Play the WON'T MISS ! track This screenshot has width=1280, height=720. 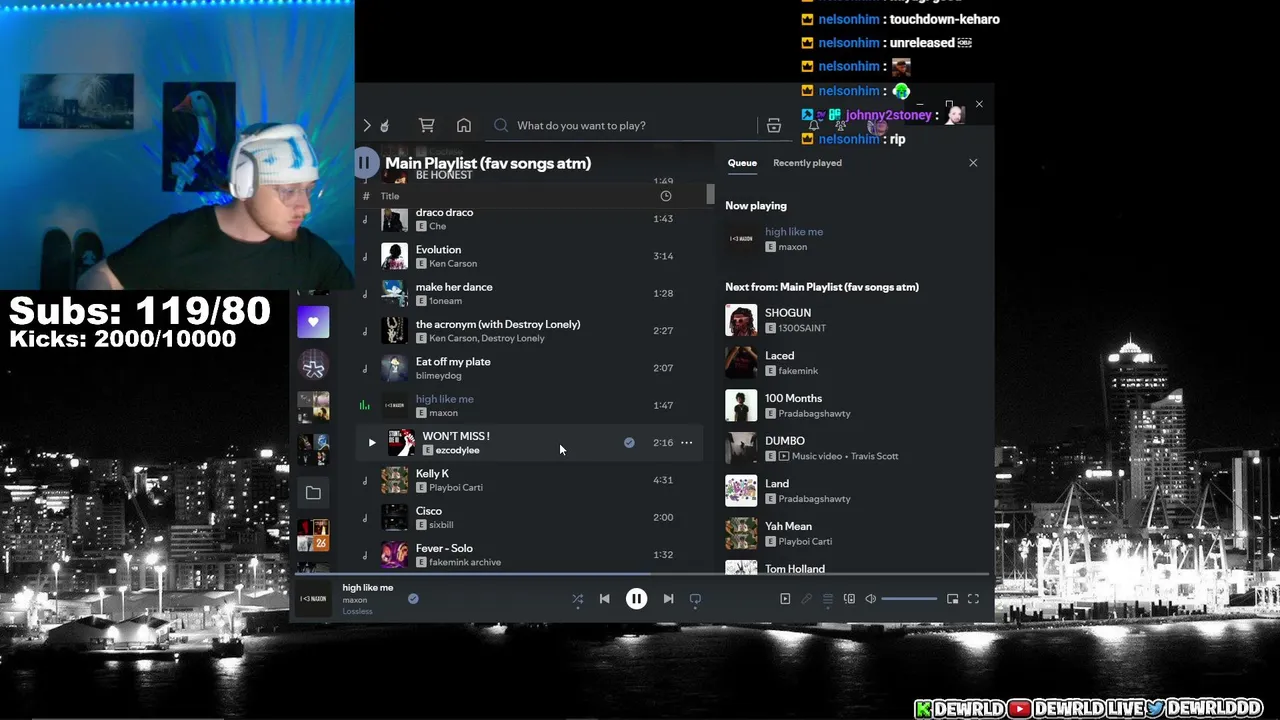[372, 442]
